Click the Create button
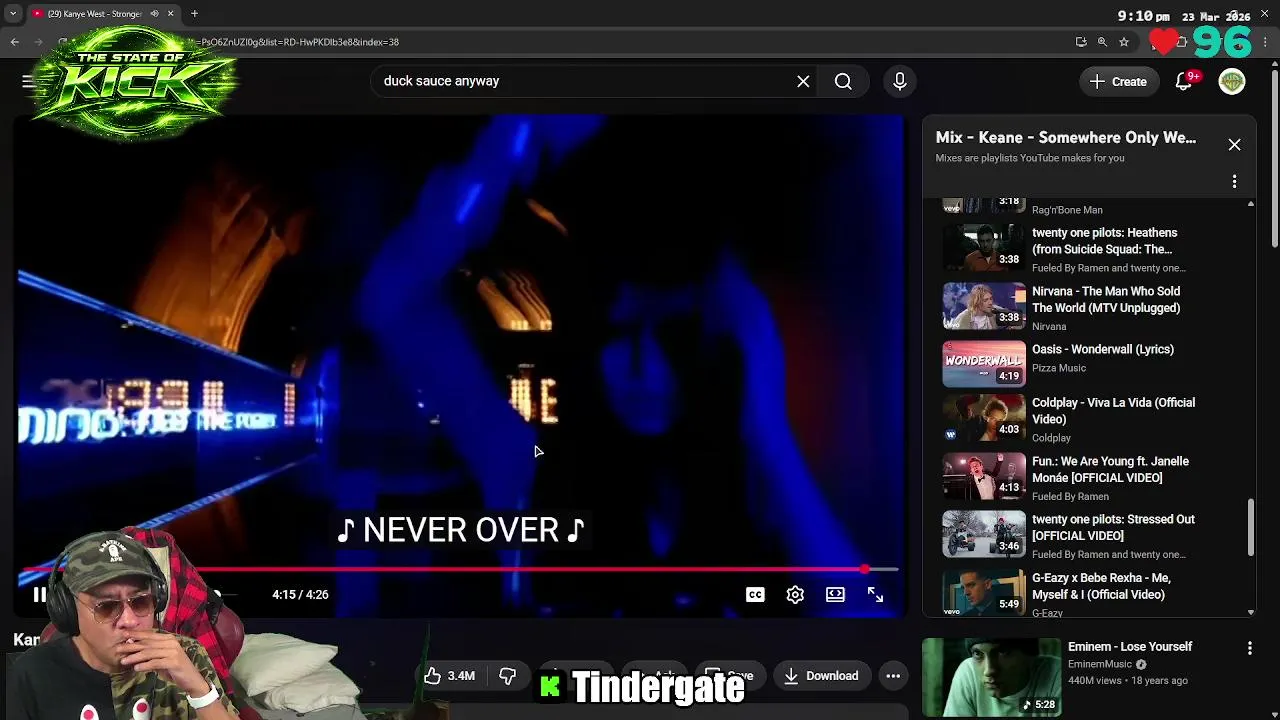This screenshot has width=1280, height=720. (1118, 82)
